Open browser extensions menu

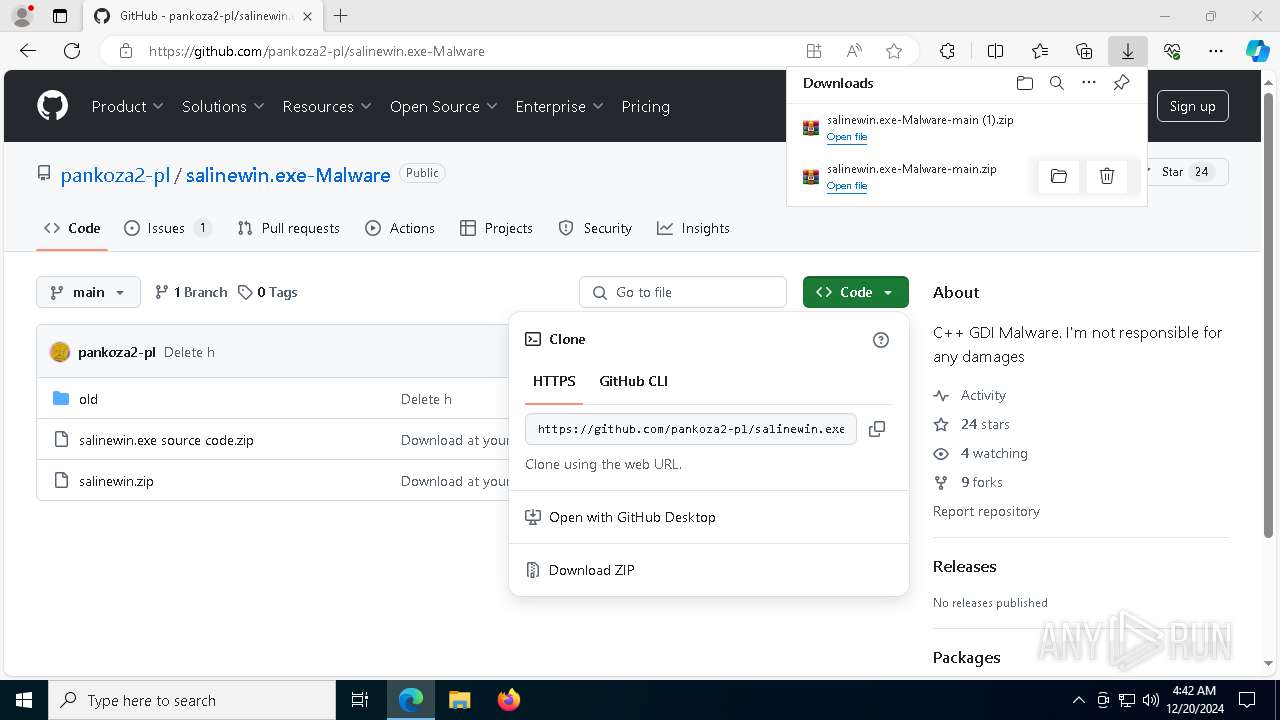coord(947,51)
